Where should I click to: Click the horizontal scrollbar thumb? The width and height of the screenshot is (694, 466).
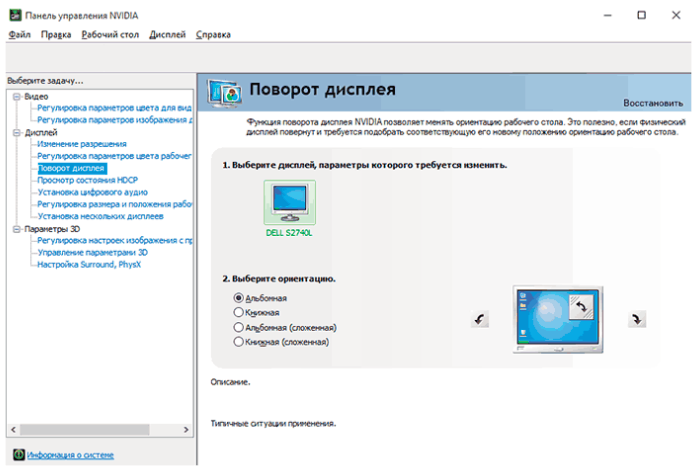click(x=85, y=429)
